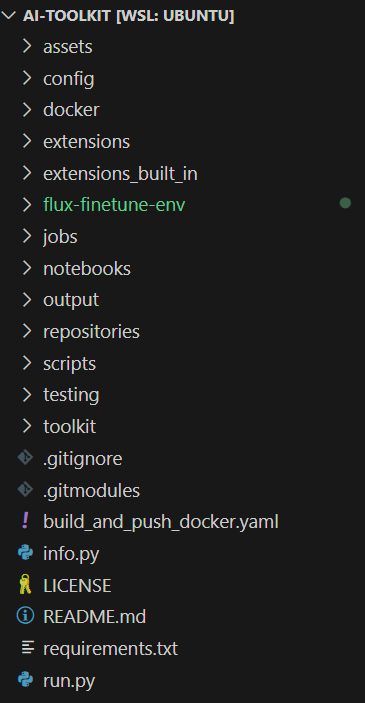Click the green status dot on flux-finetune-env

pos(345,203)
